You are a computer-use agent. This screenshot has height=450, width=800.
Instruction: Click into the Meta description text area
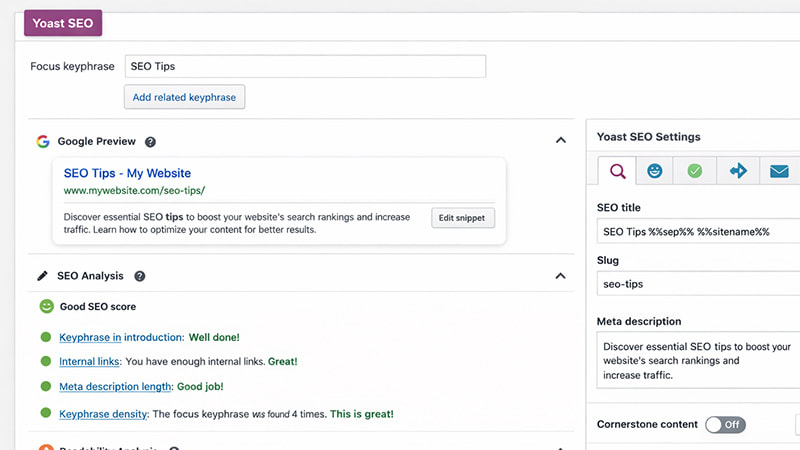[698, 360]
